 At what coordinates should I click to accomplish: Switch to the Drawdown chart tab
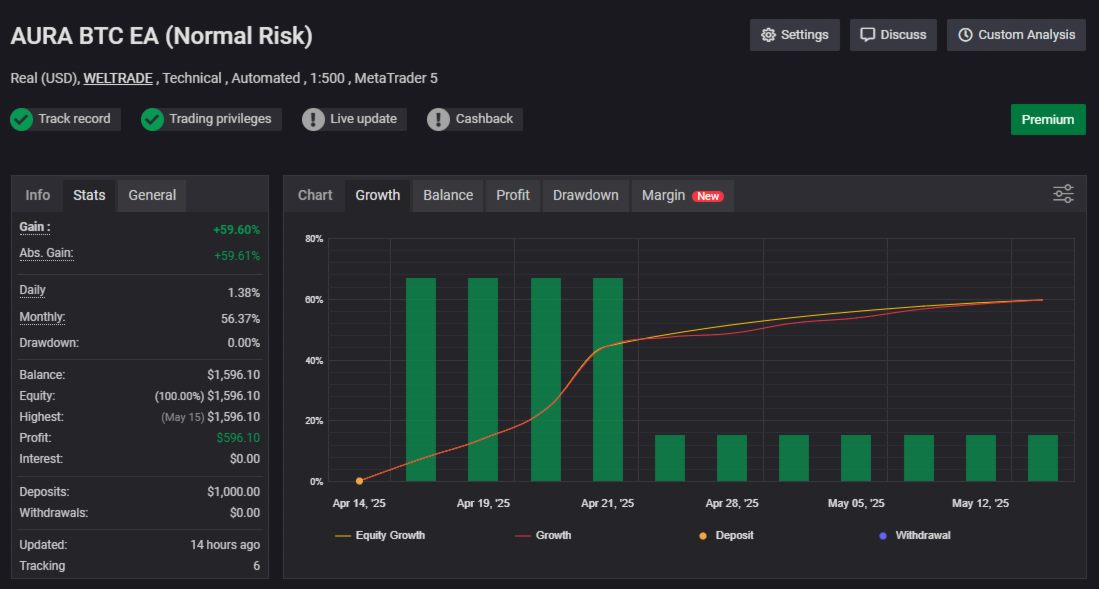tap(585, 195)
